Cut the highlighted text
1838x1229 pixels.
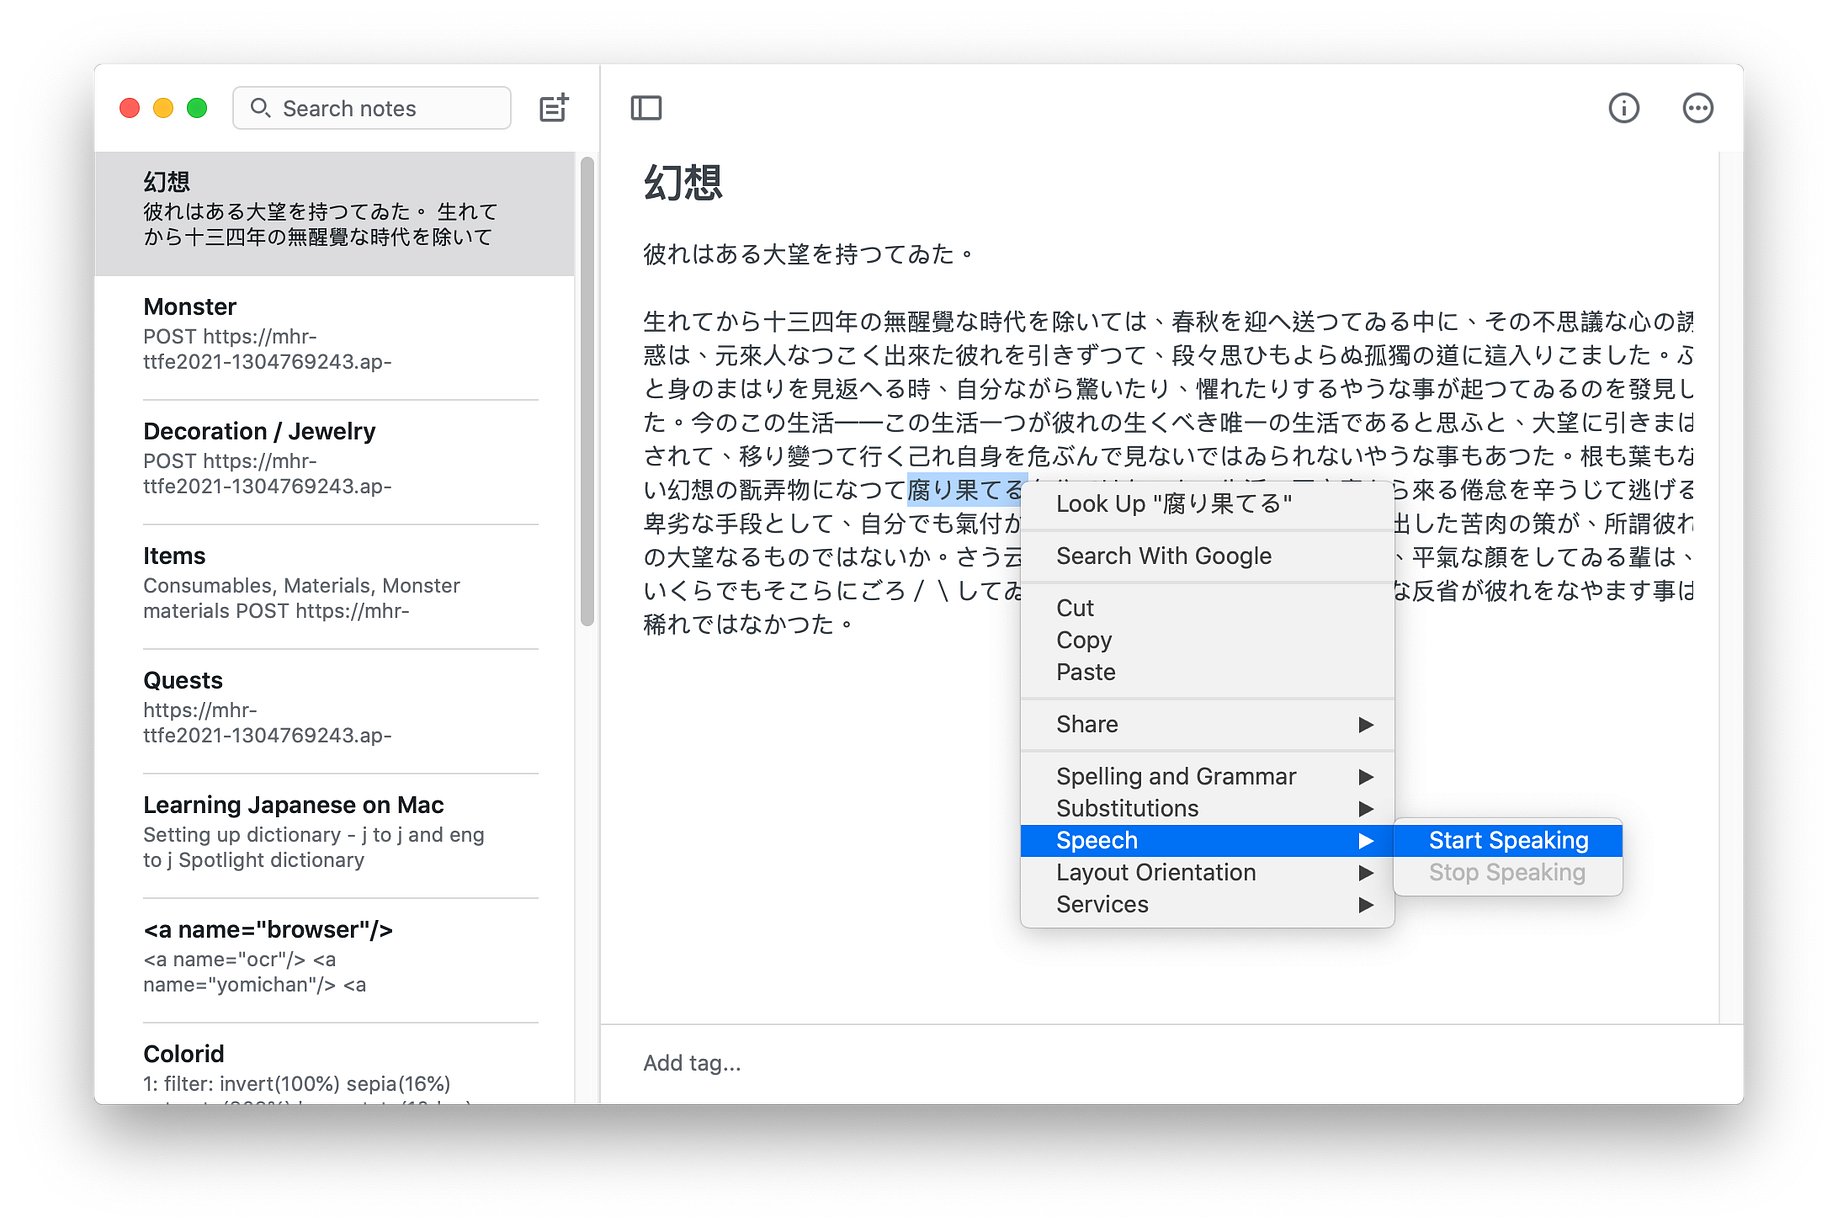(x=1075, y=607)
